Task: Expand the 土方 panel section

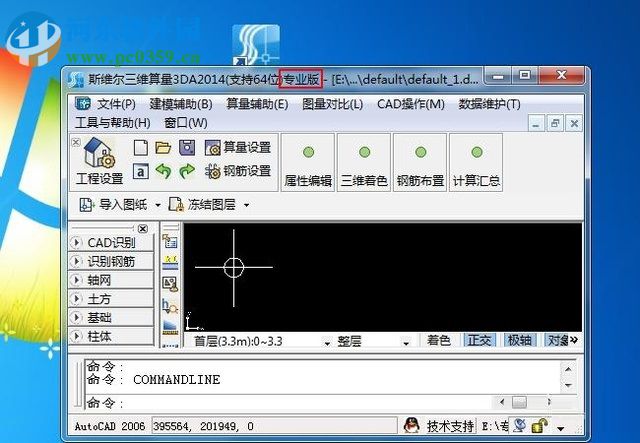Action: (x=111, y=299)
